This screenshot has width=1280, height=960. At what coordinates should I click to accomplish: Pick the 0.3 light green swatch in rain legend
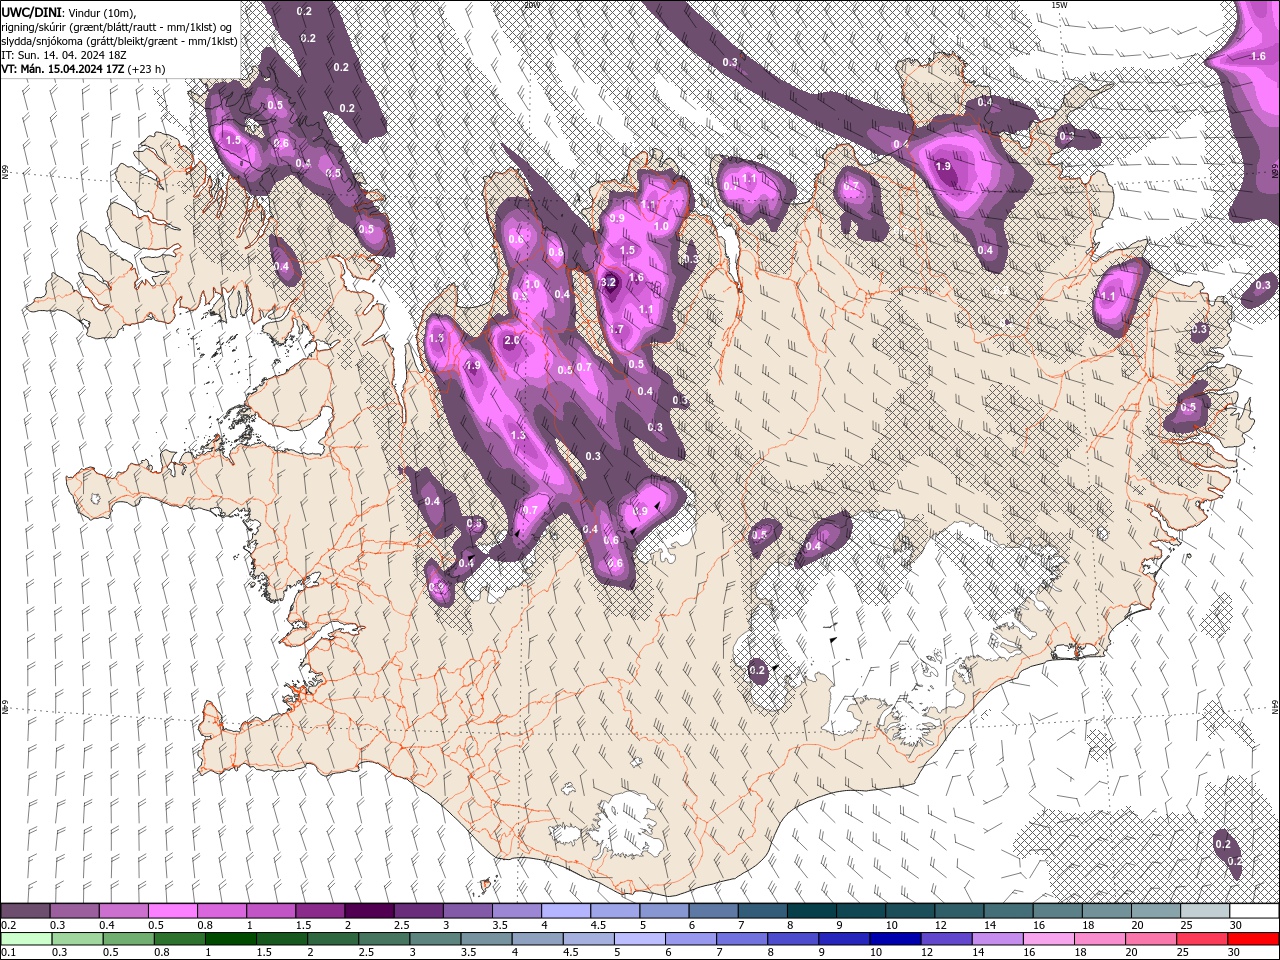click(x=77, y=938)
